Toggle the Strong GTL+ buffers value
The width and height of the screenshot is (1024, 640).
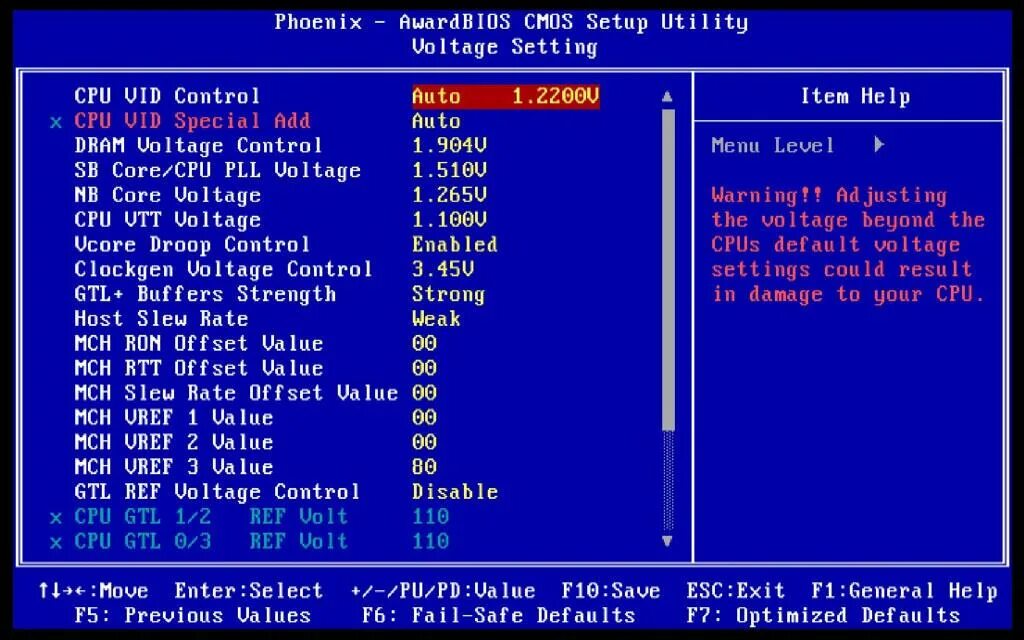click(449, 294)
